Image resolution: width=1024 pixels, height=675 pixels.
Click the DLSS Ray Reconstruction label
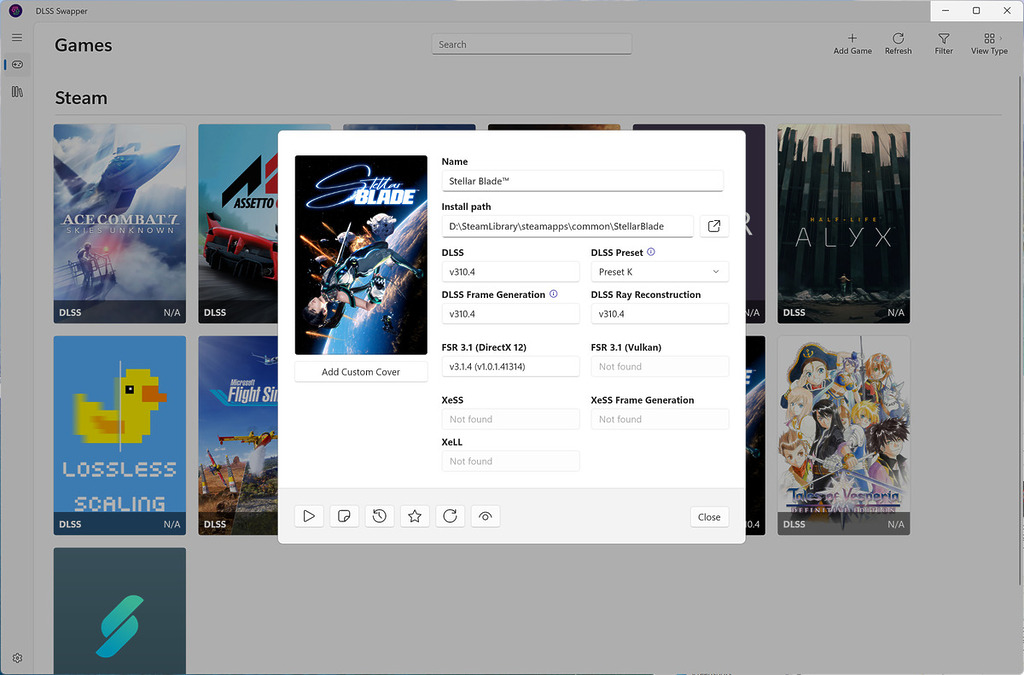point(646,294)
